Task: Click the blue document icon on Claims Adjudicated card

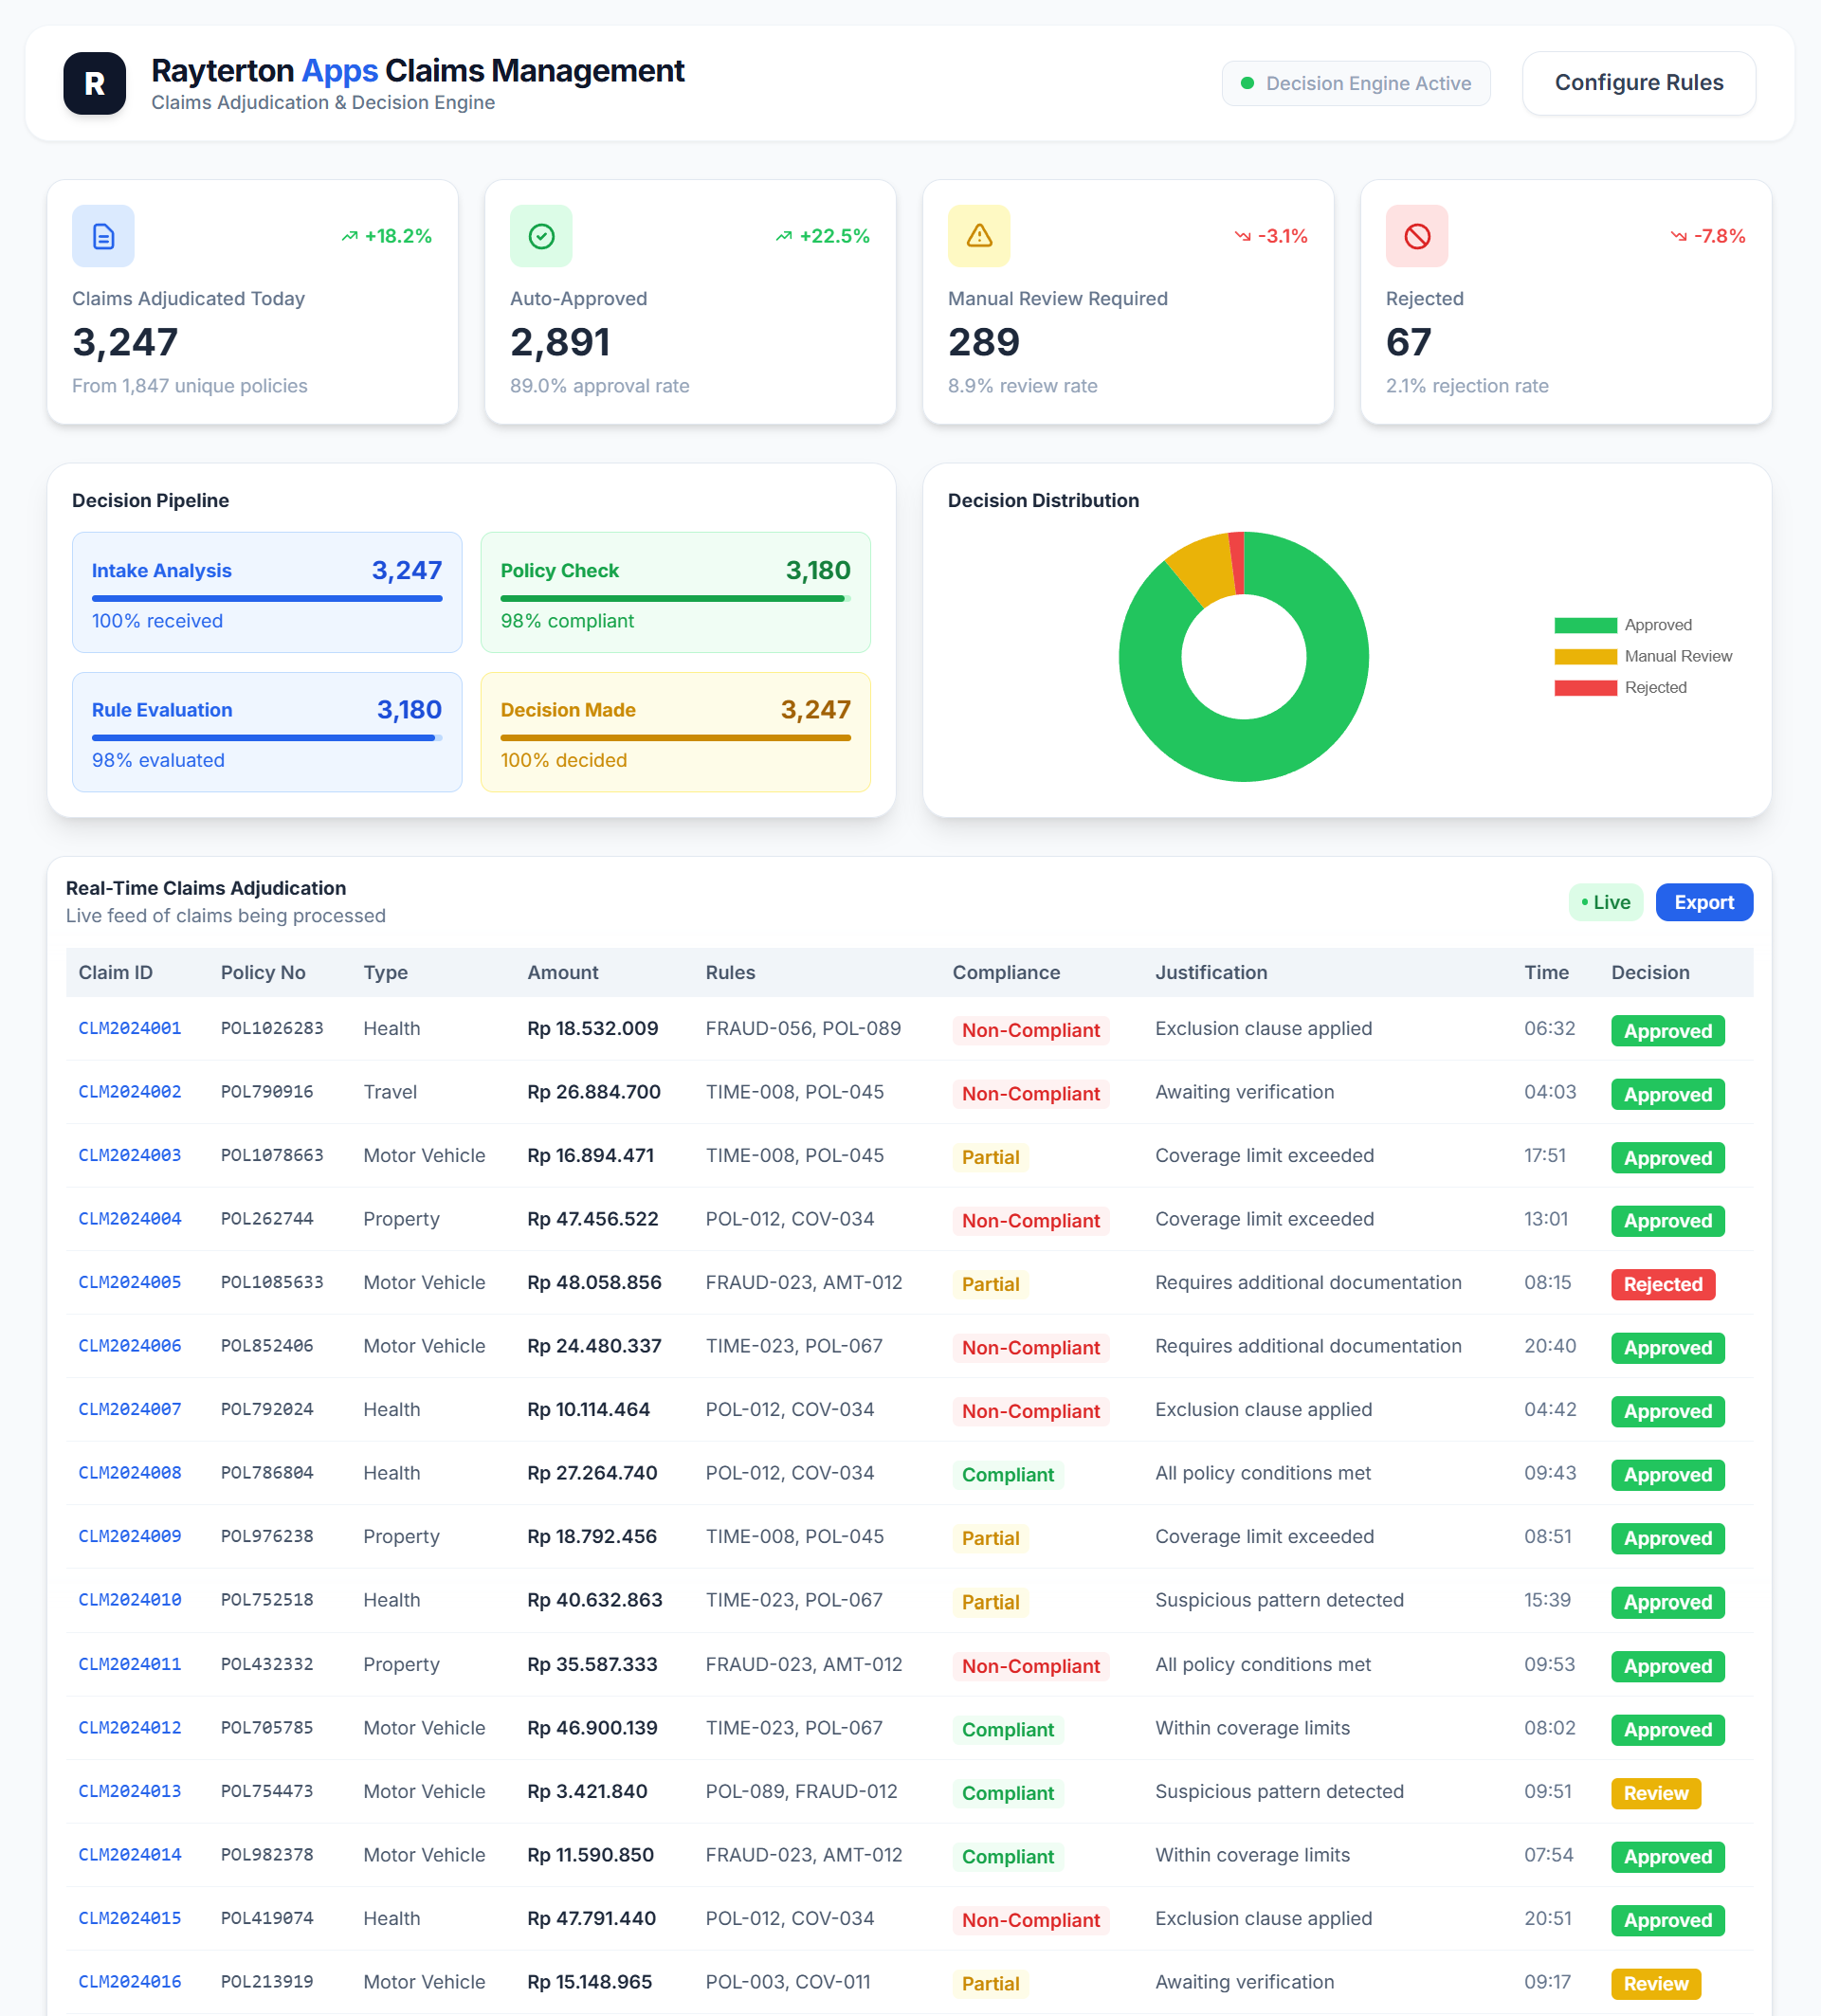Action: [103, 236]
